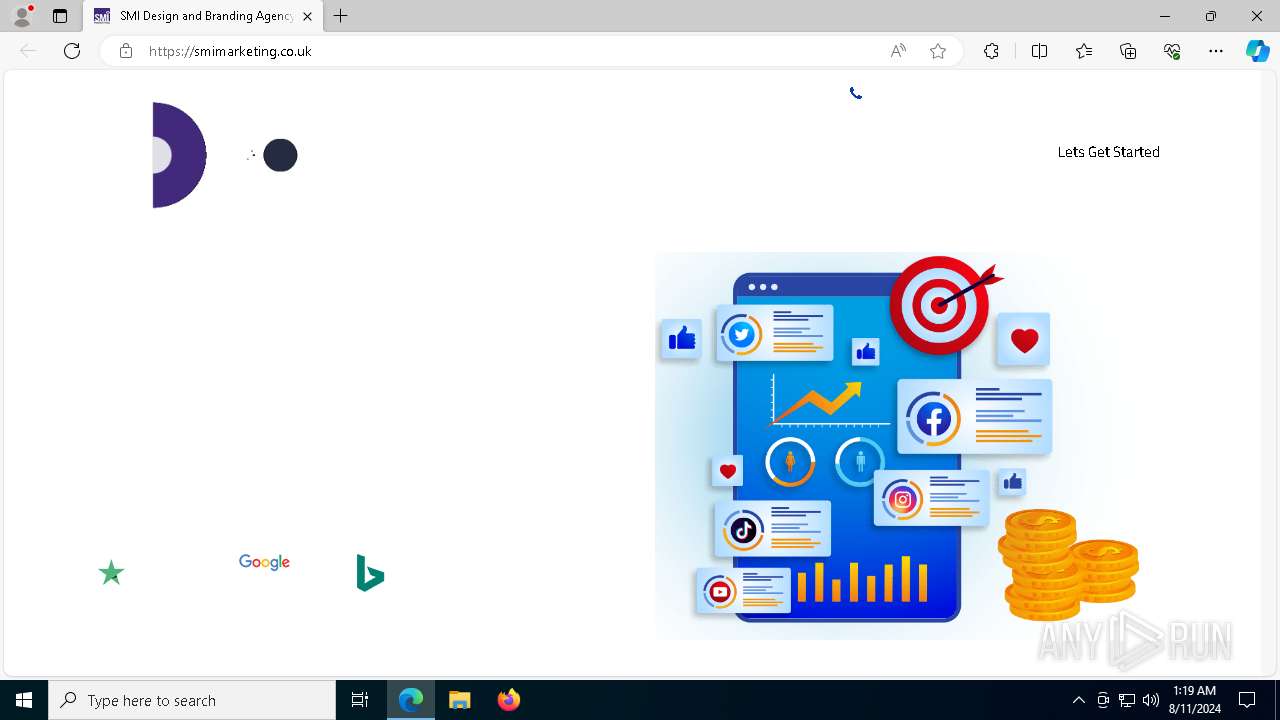This screenshot has width=1280, height=720.
Task: View site information lock icon
Action: pyautogui.click(x=126, y=51)
